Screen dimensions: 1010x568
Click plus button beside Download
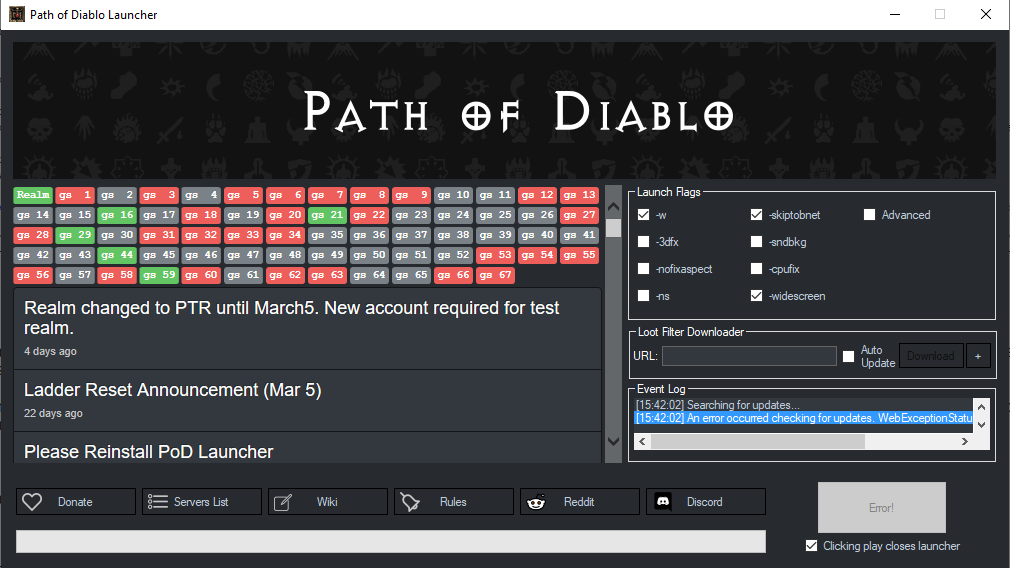point(978,356)
